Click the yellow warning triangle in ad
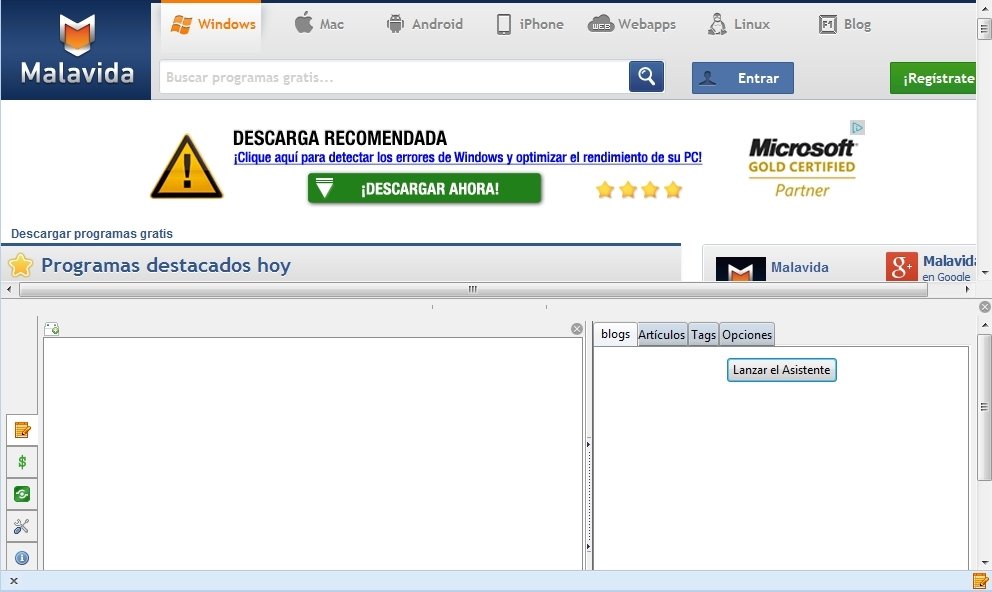The image size is (992, 592). pyautogui.click(x=187, y=166)
